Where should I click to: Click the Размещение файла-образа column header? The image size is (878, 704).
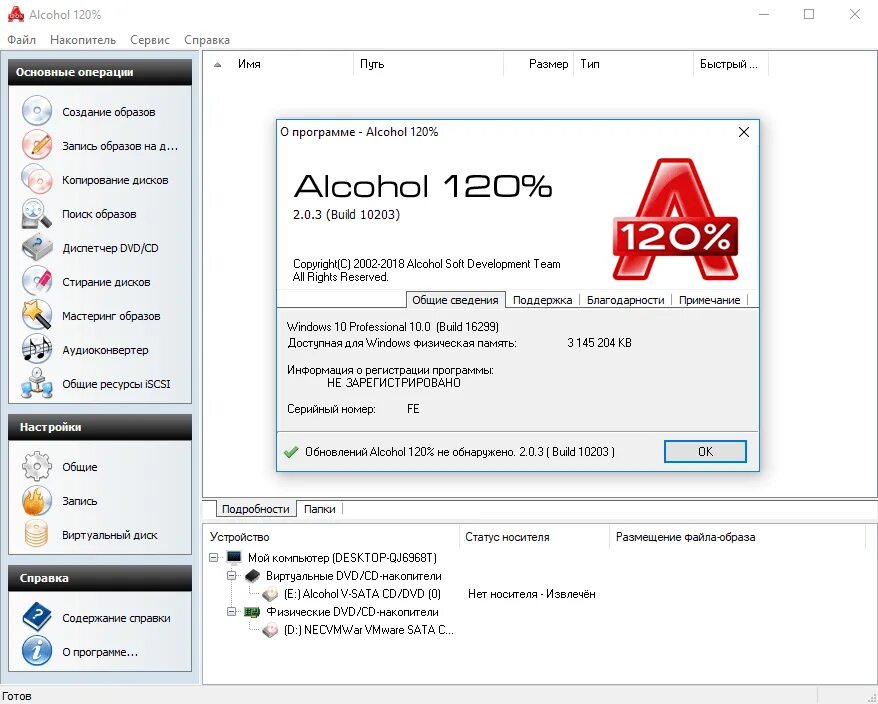coord(737,537)
